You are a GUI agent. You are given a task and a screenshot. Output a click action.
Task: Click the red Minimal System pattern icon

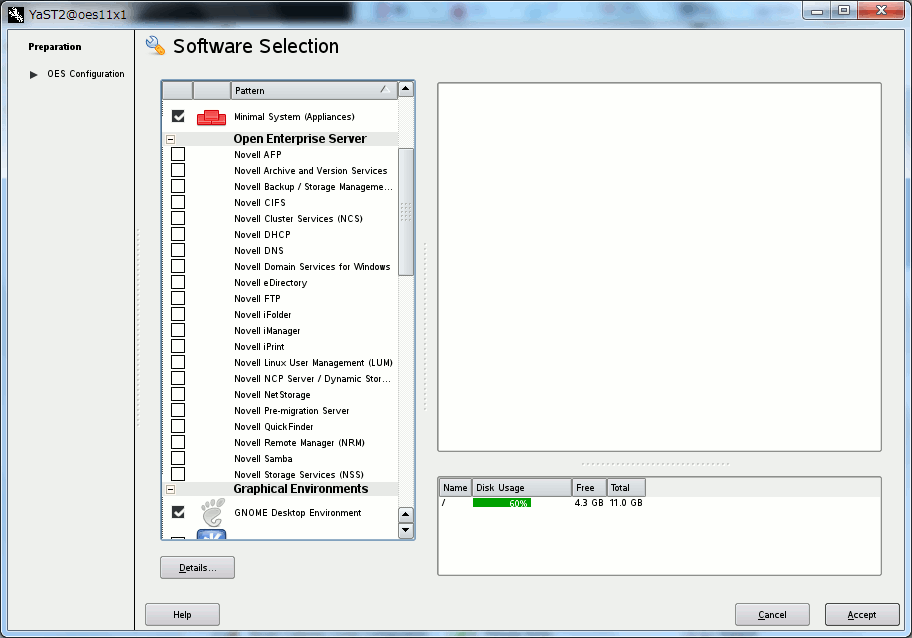pyautogui.click(x=211, y=117)
